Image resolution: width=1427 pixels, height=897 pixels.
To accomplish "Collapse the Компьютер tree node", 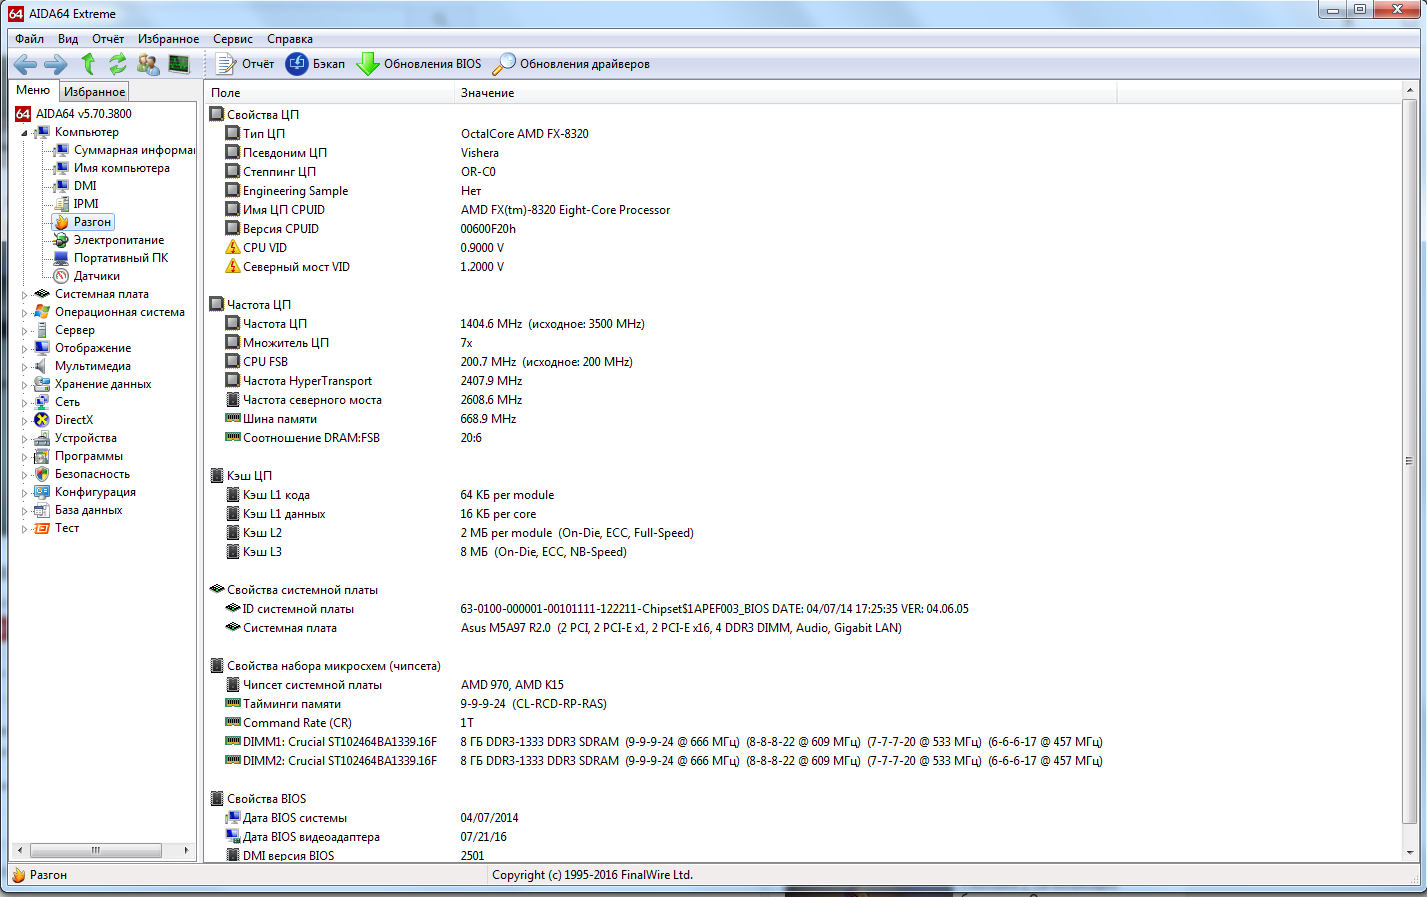I will [25, 132].
